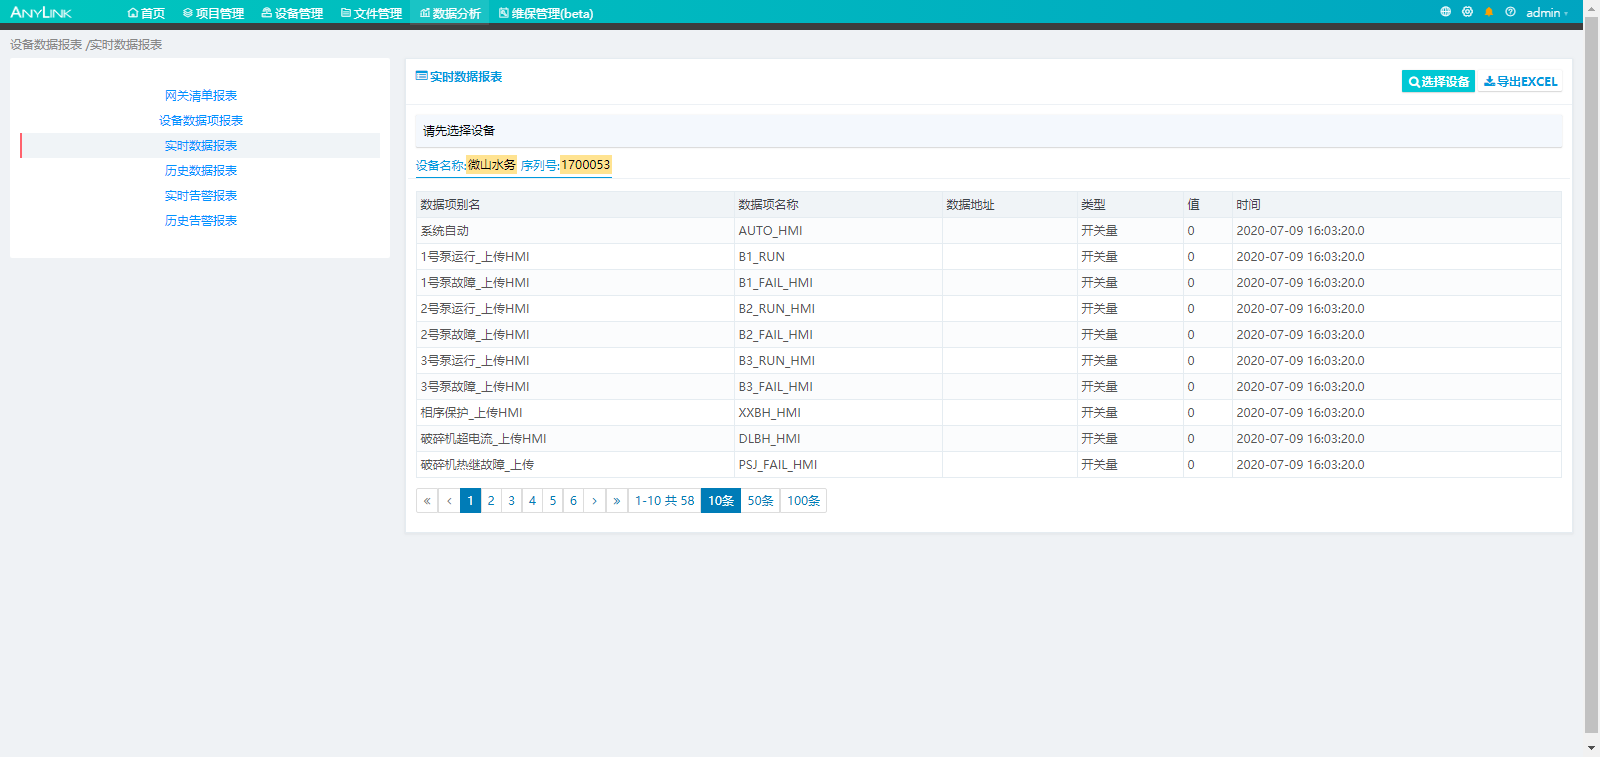Expand the admin user dropdown
The width and height of the screenshot is (1600, 757).
pyautogui.click(x=1546, y=12)
